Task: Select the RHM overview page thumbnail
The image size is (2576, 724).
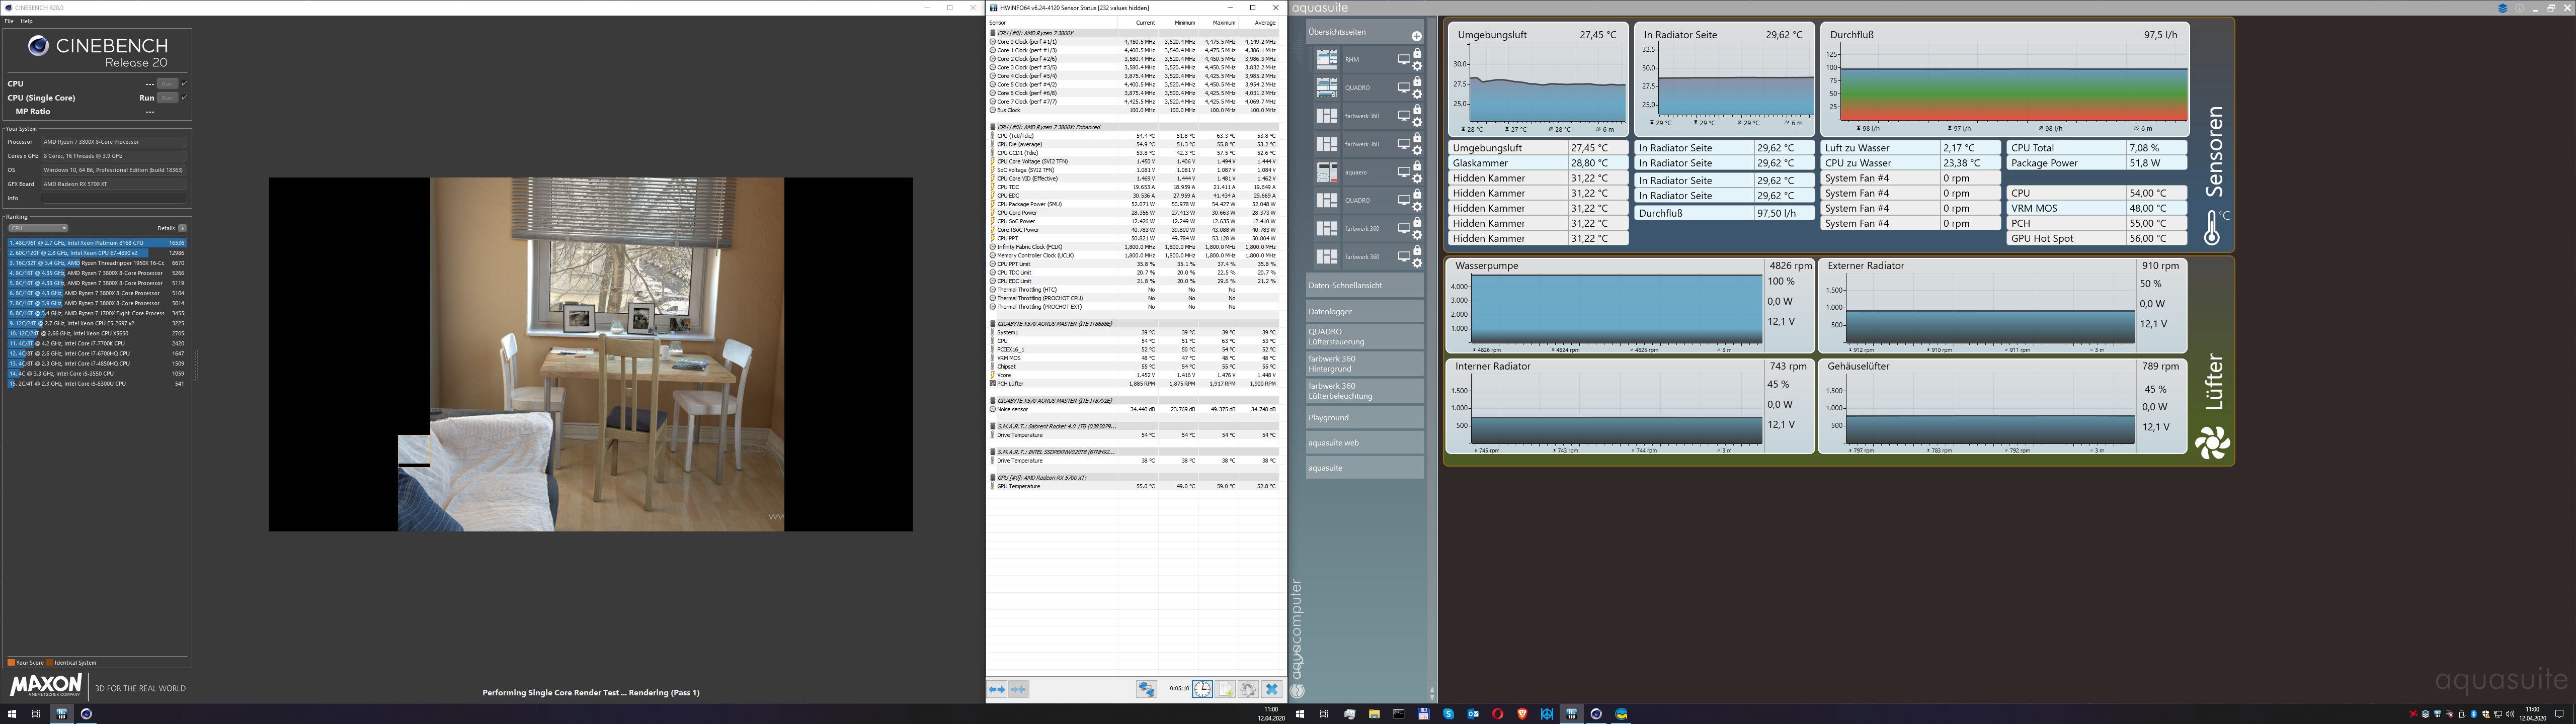Action: pos(1327,60)
